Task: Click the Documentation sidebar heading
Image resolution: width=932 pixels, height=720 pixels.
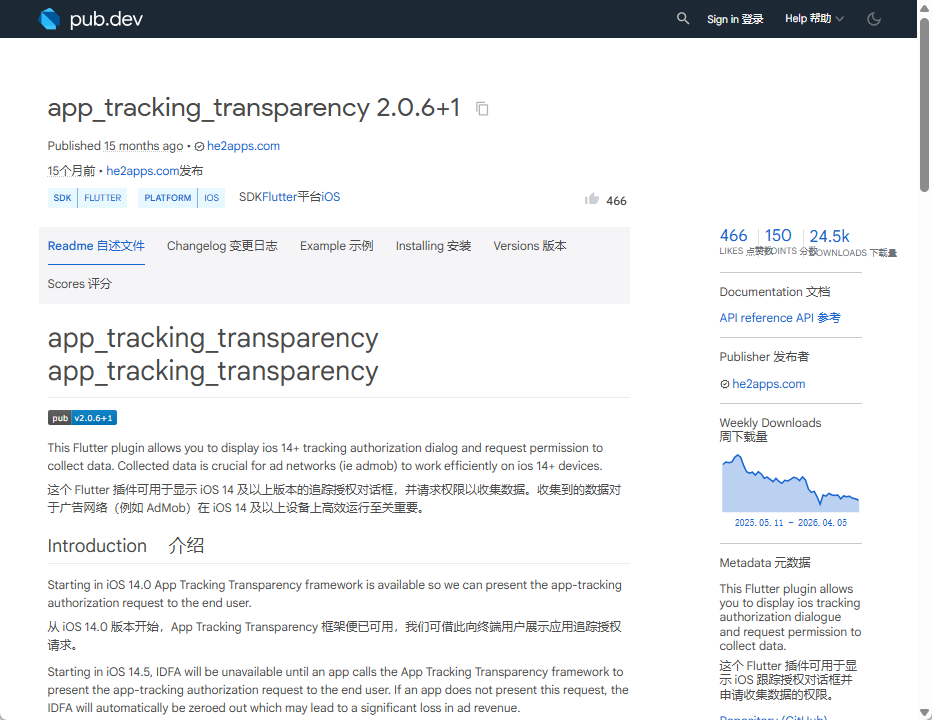Action: 775,292
